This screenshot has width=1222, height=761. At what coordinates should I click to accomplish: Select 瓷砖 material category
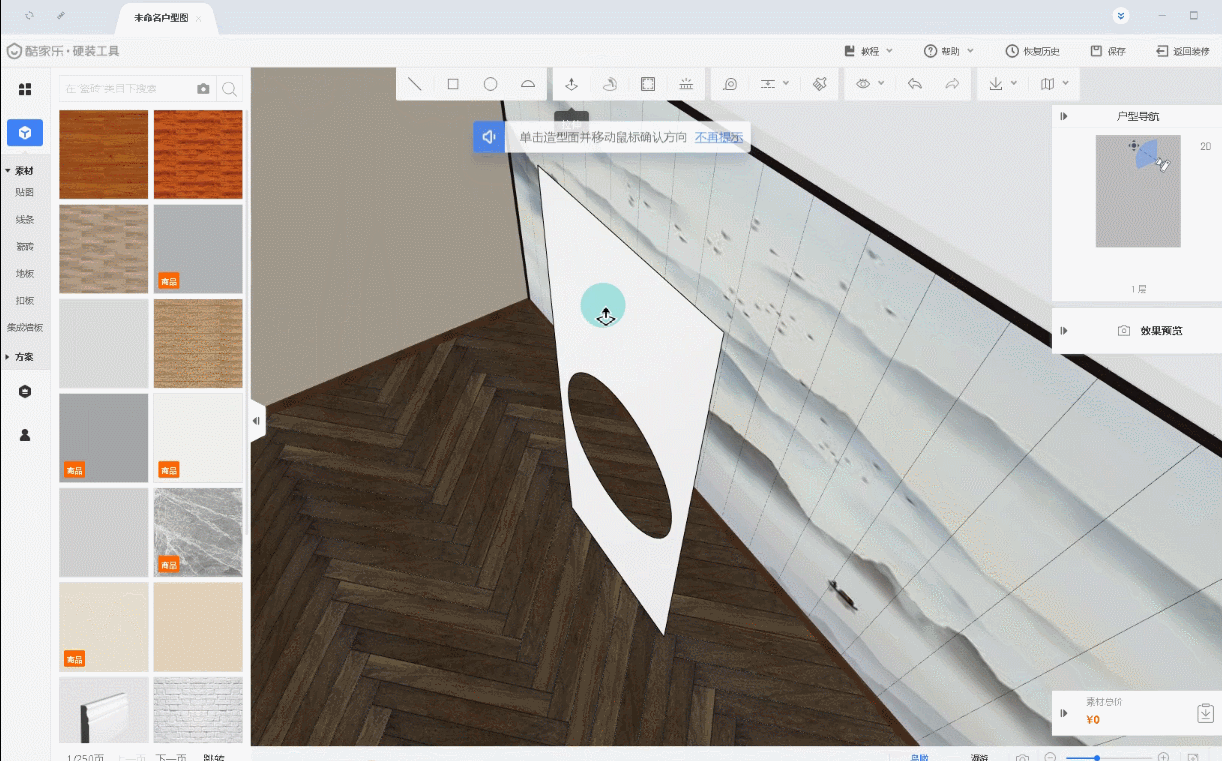click(x=25, y=246)
